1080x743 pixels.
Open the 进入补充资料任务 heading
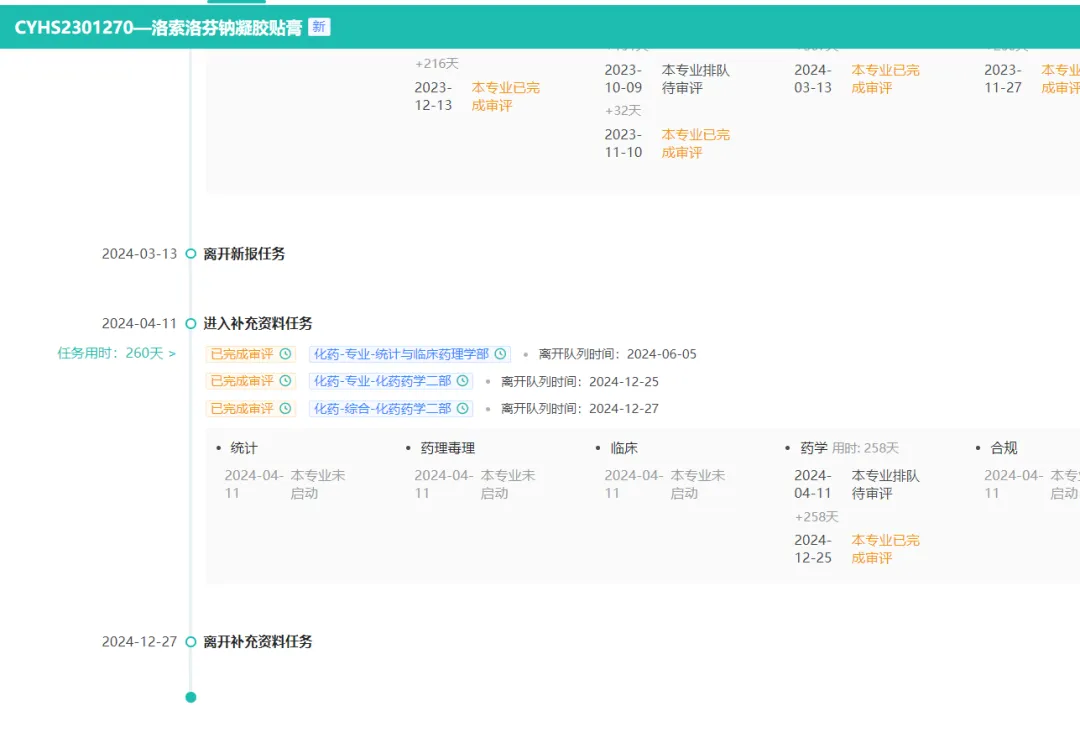[258, 323]
